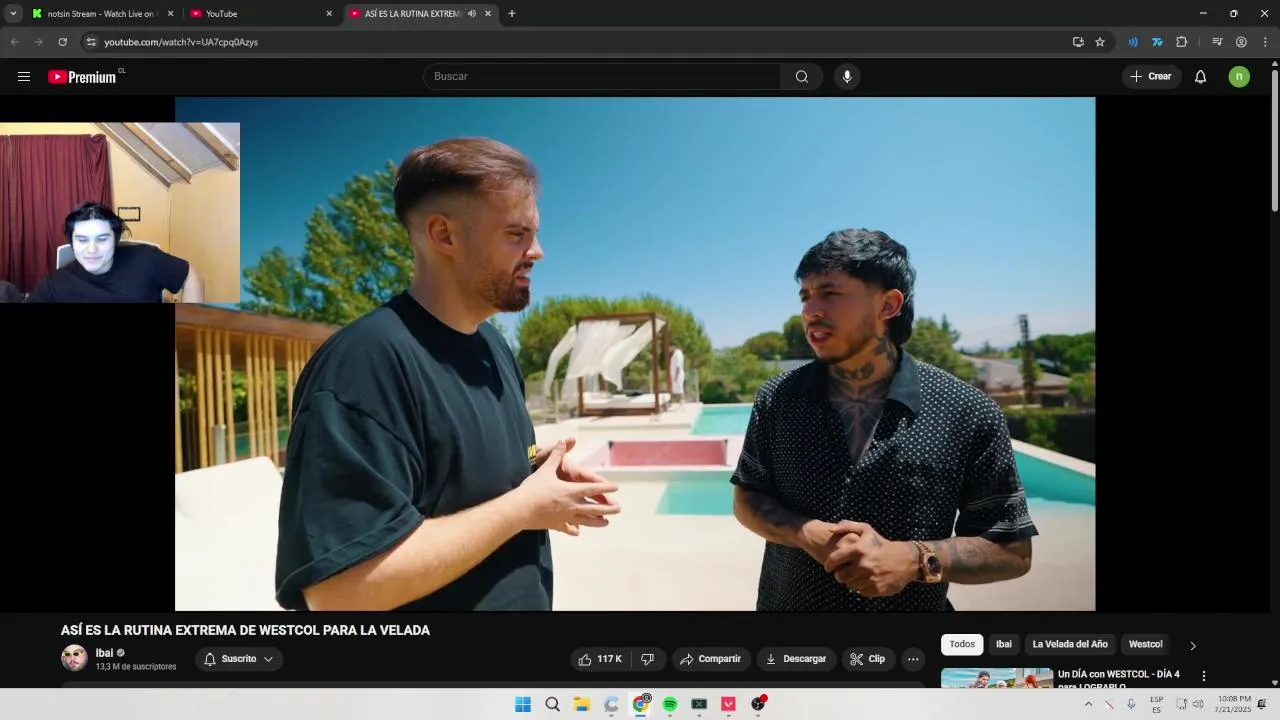1280x720 pixels.
Task: Click the youtube.com address bar URL
Action: [181, 42]
